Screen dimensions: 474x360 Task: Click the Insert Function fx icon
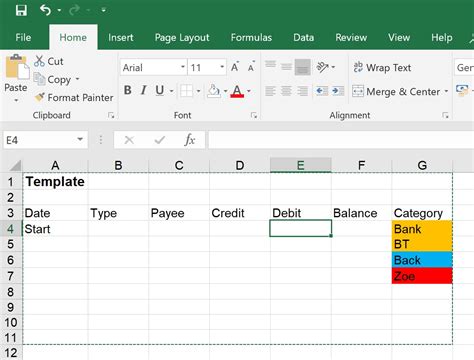pos(190,140)
